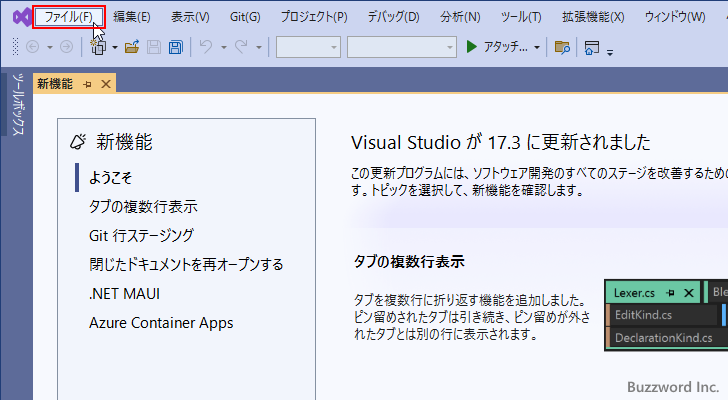Click the new project icon
Screen dimensions: 728x400
click(x=98, y=47)
